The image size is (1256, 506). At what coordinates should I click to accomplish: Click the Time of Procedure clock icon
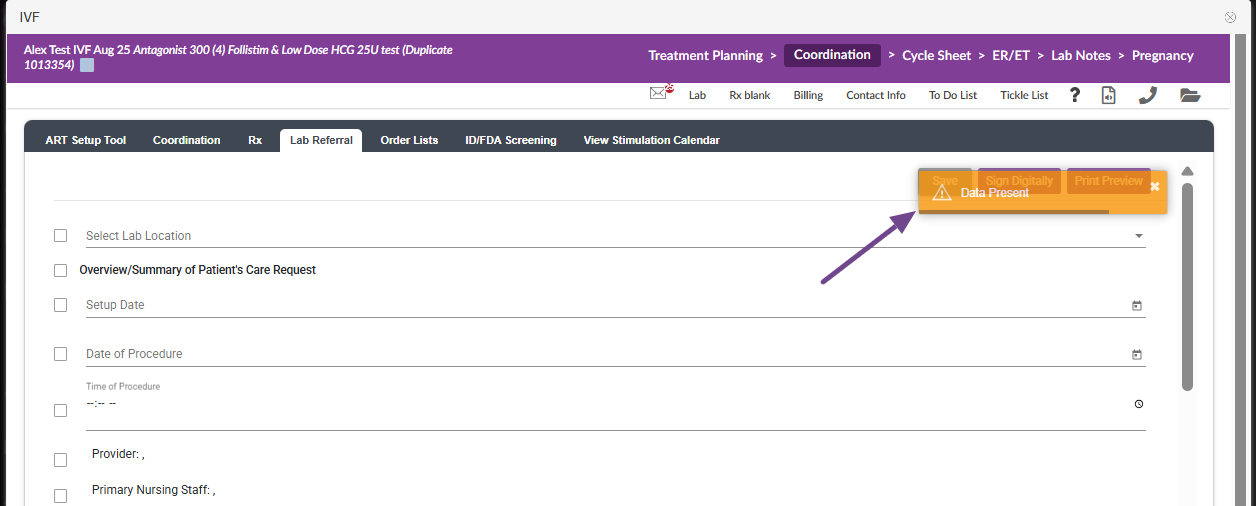tap(1139, 404)
